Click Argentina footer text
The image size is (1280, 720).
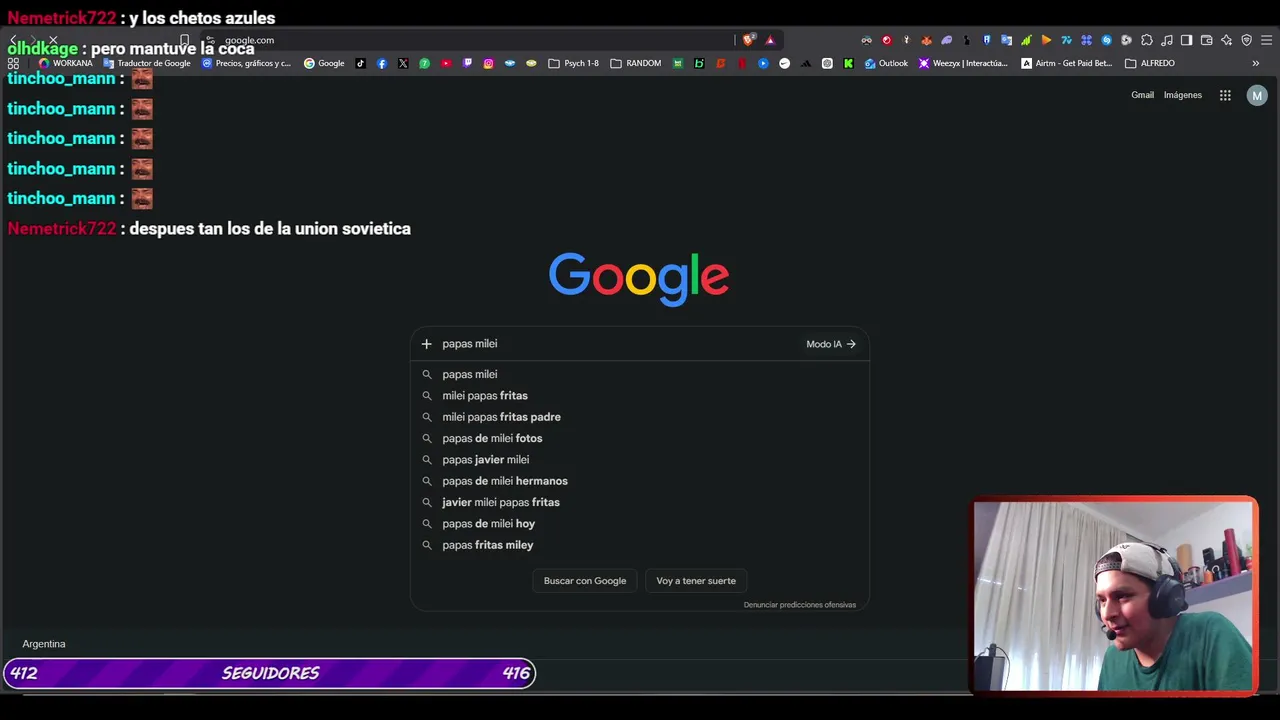pos(44,644)
